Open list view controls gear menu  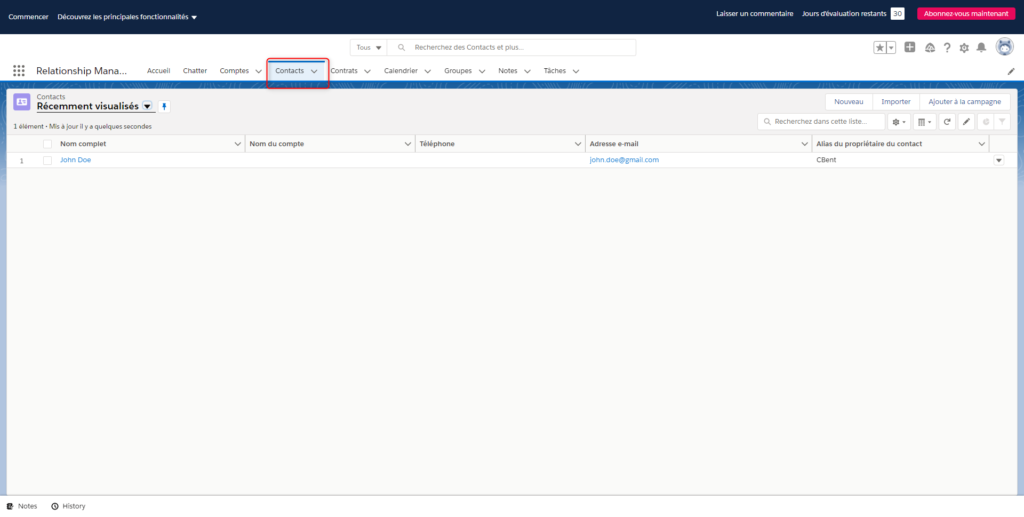[x=899, y=122]
